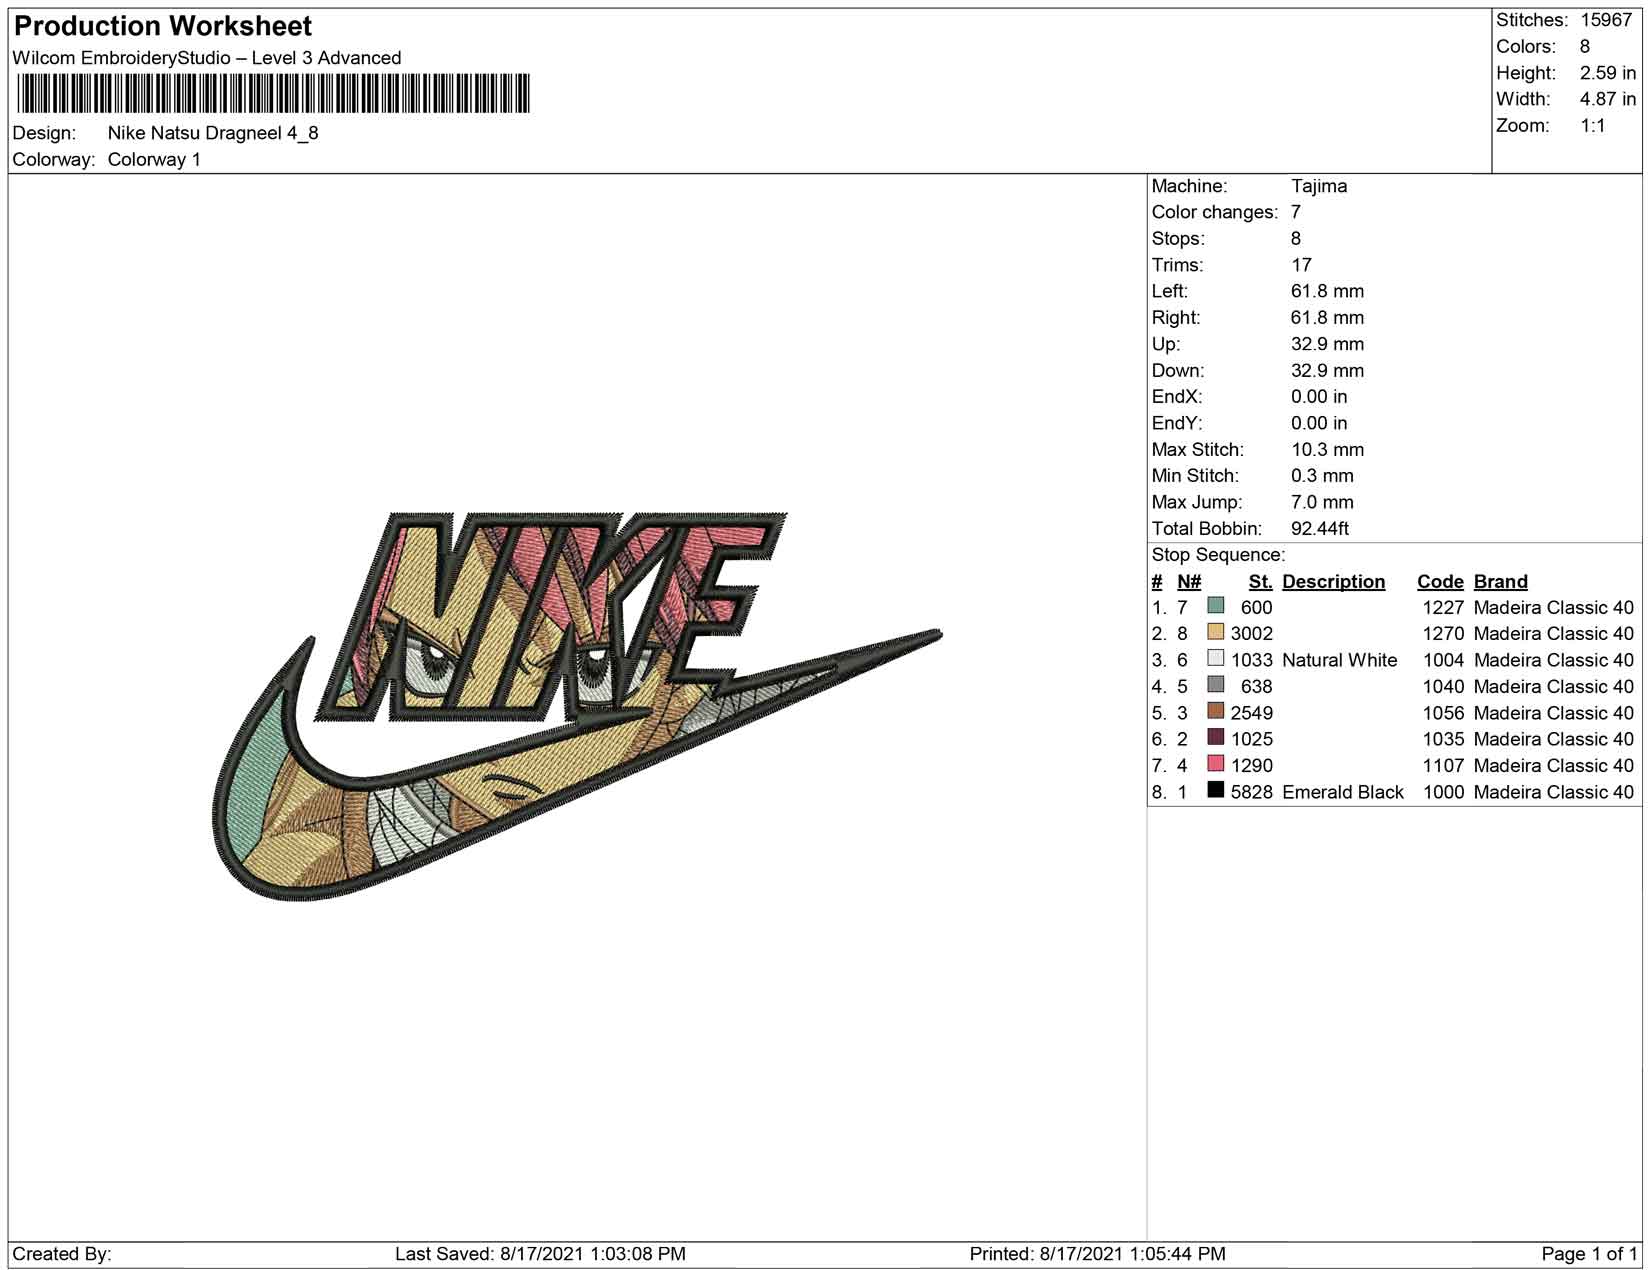Click the 'Colors:' label in the header
This screenshot has width=1650, height=1270.
tap(1526, 47)
